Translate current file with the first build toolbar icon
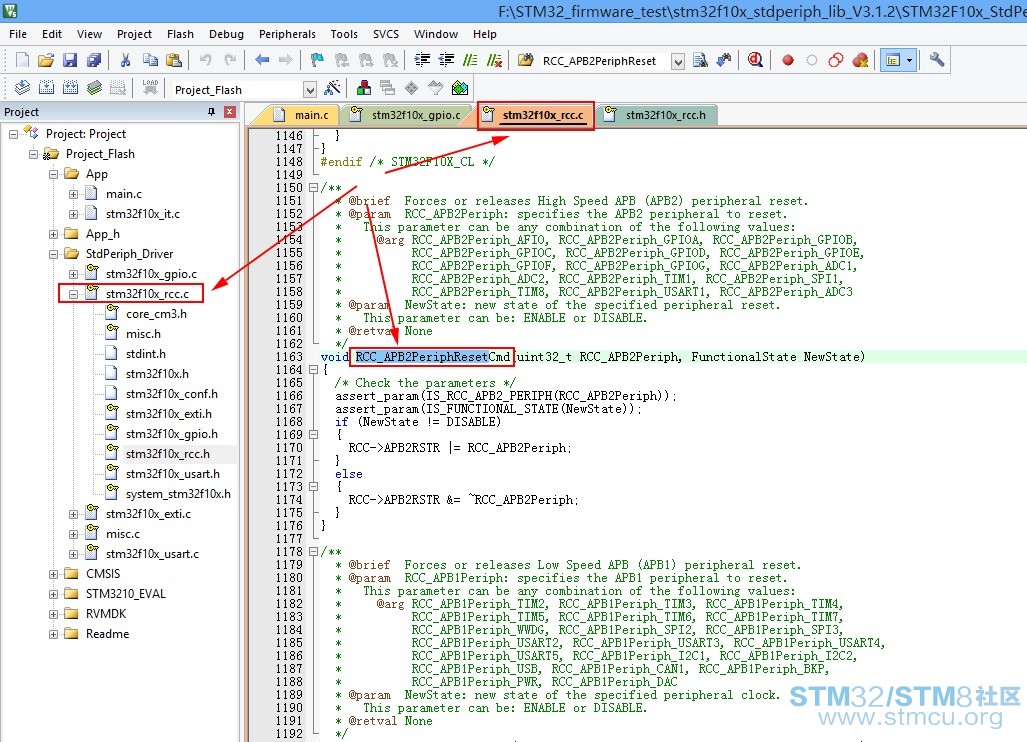 click(22, 88)
